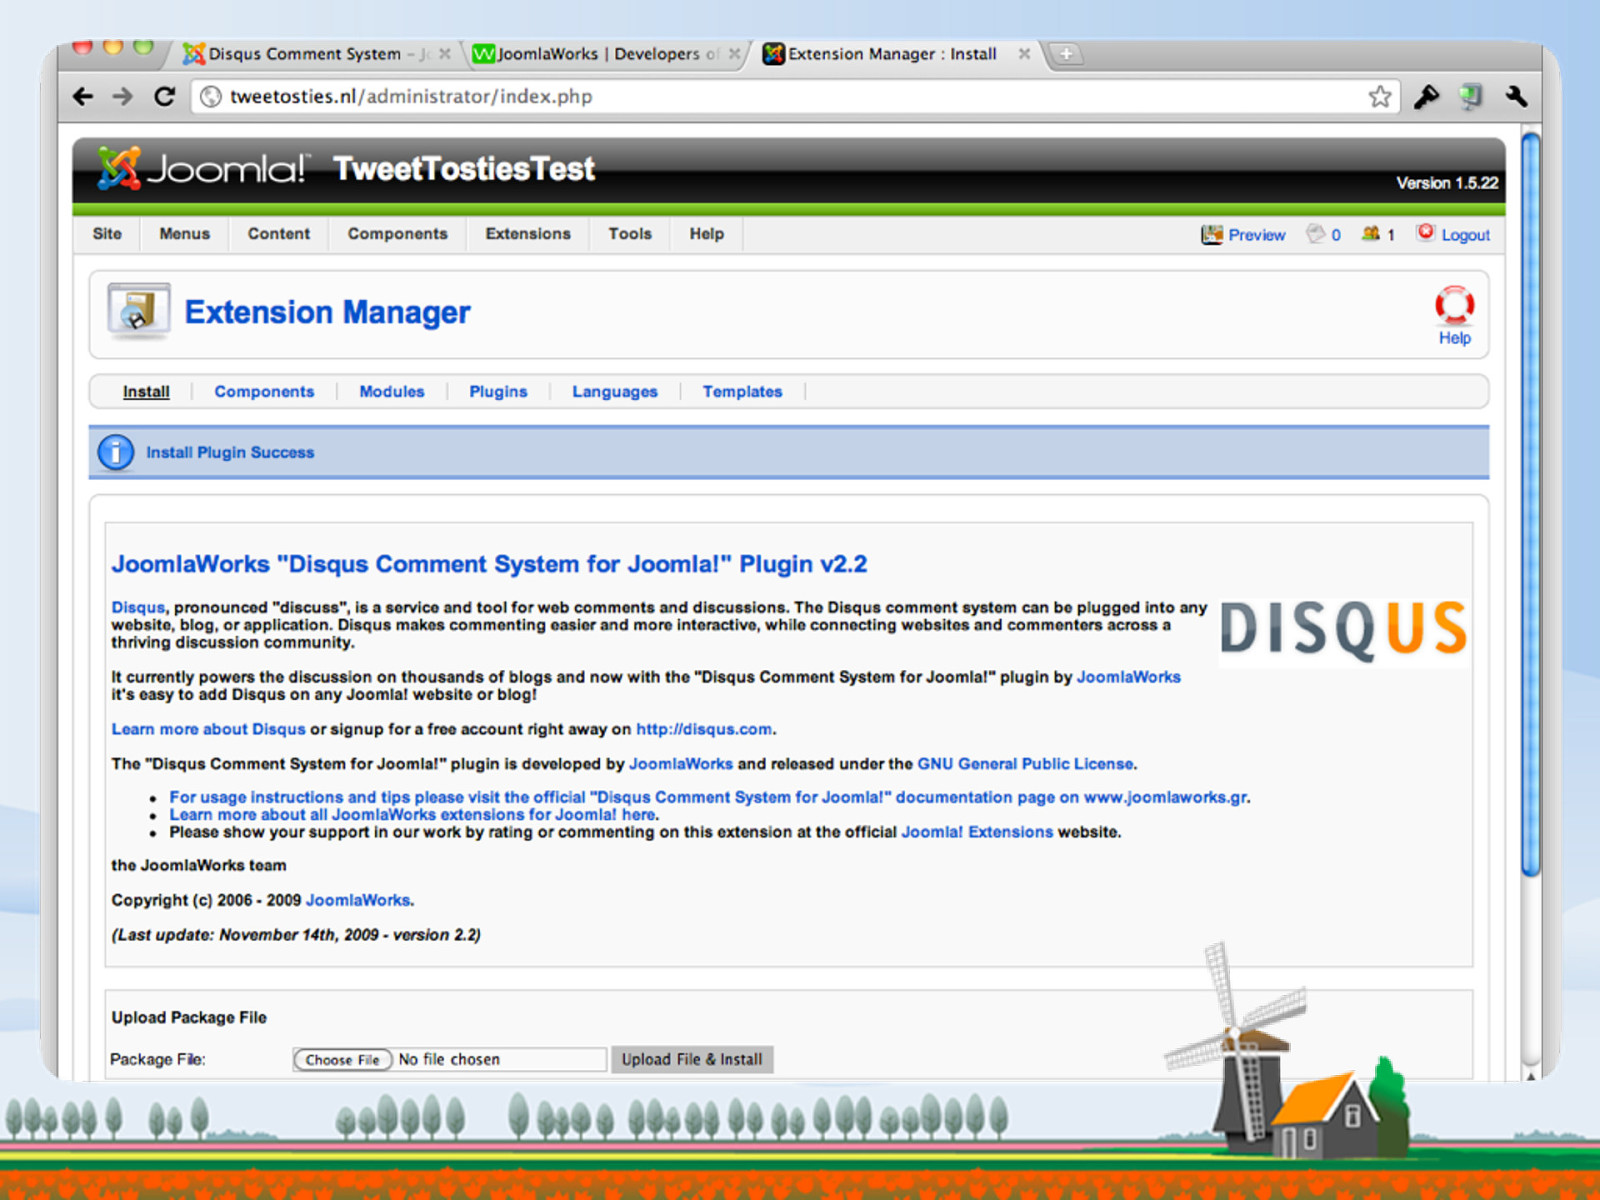Screen dimensions: 1600x1200
Task: Open Help via the lifebuoy icon
Action: click(1454, 305)
